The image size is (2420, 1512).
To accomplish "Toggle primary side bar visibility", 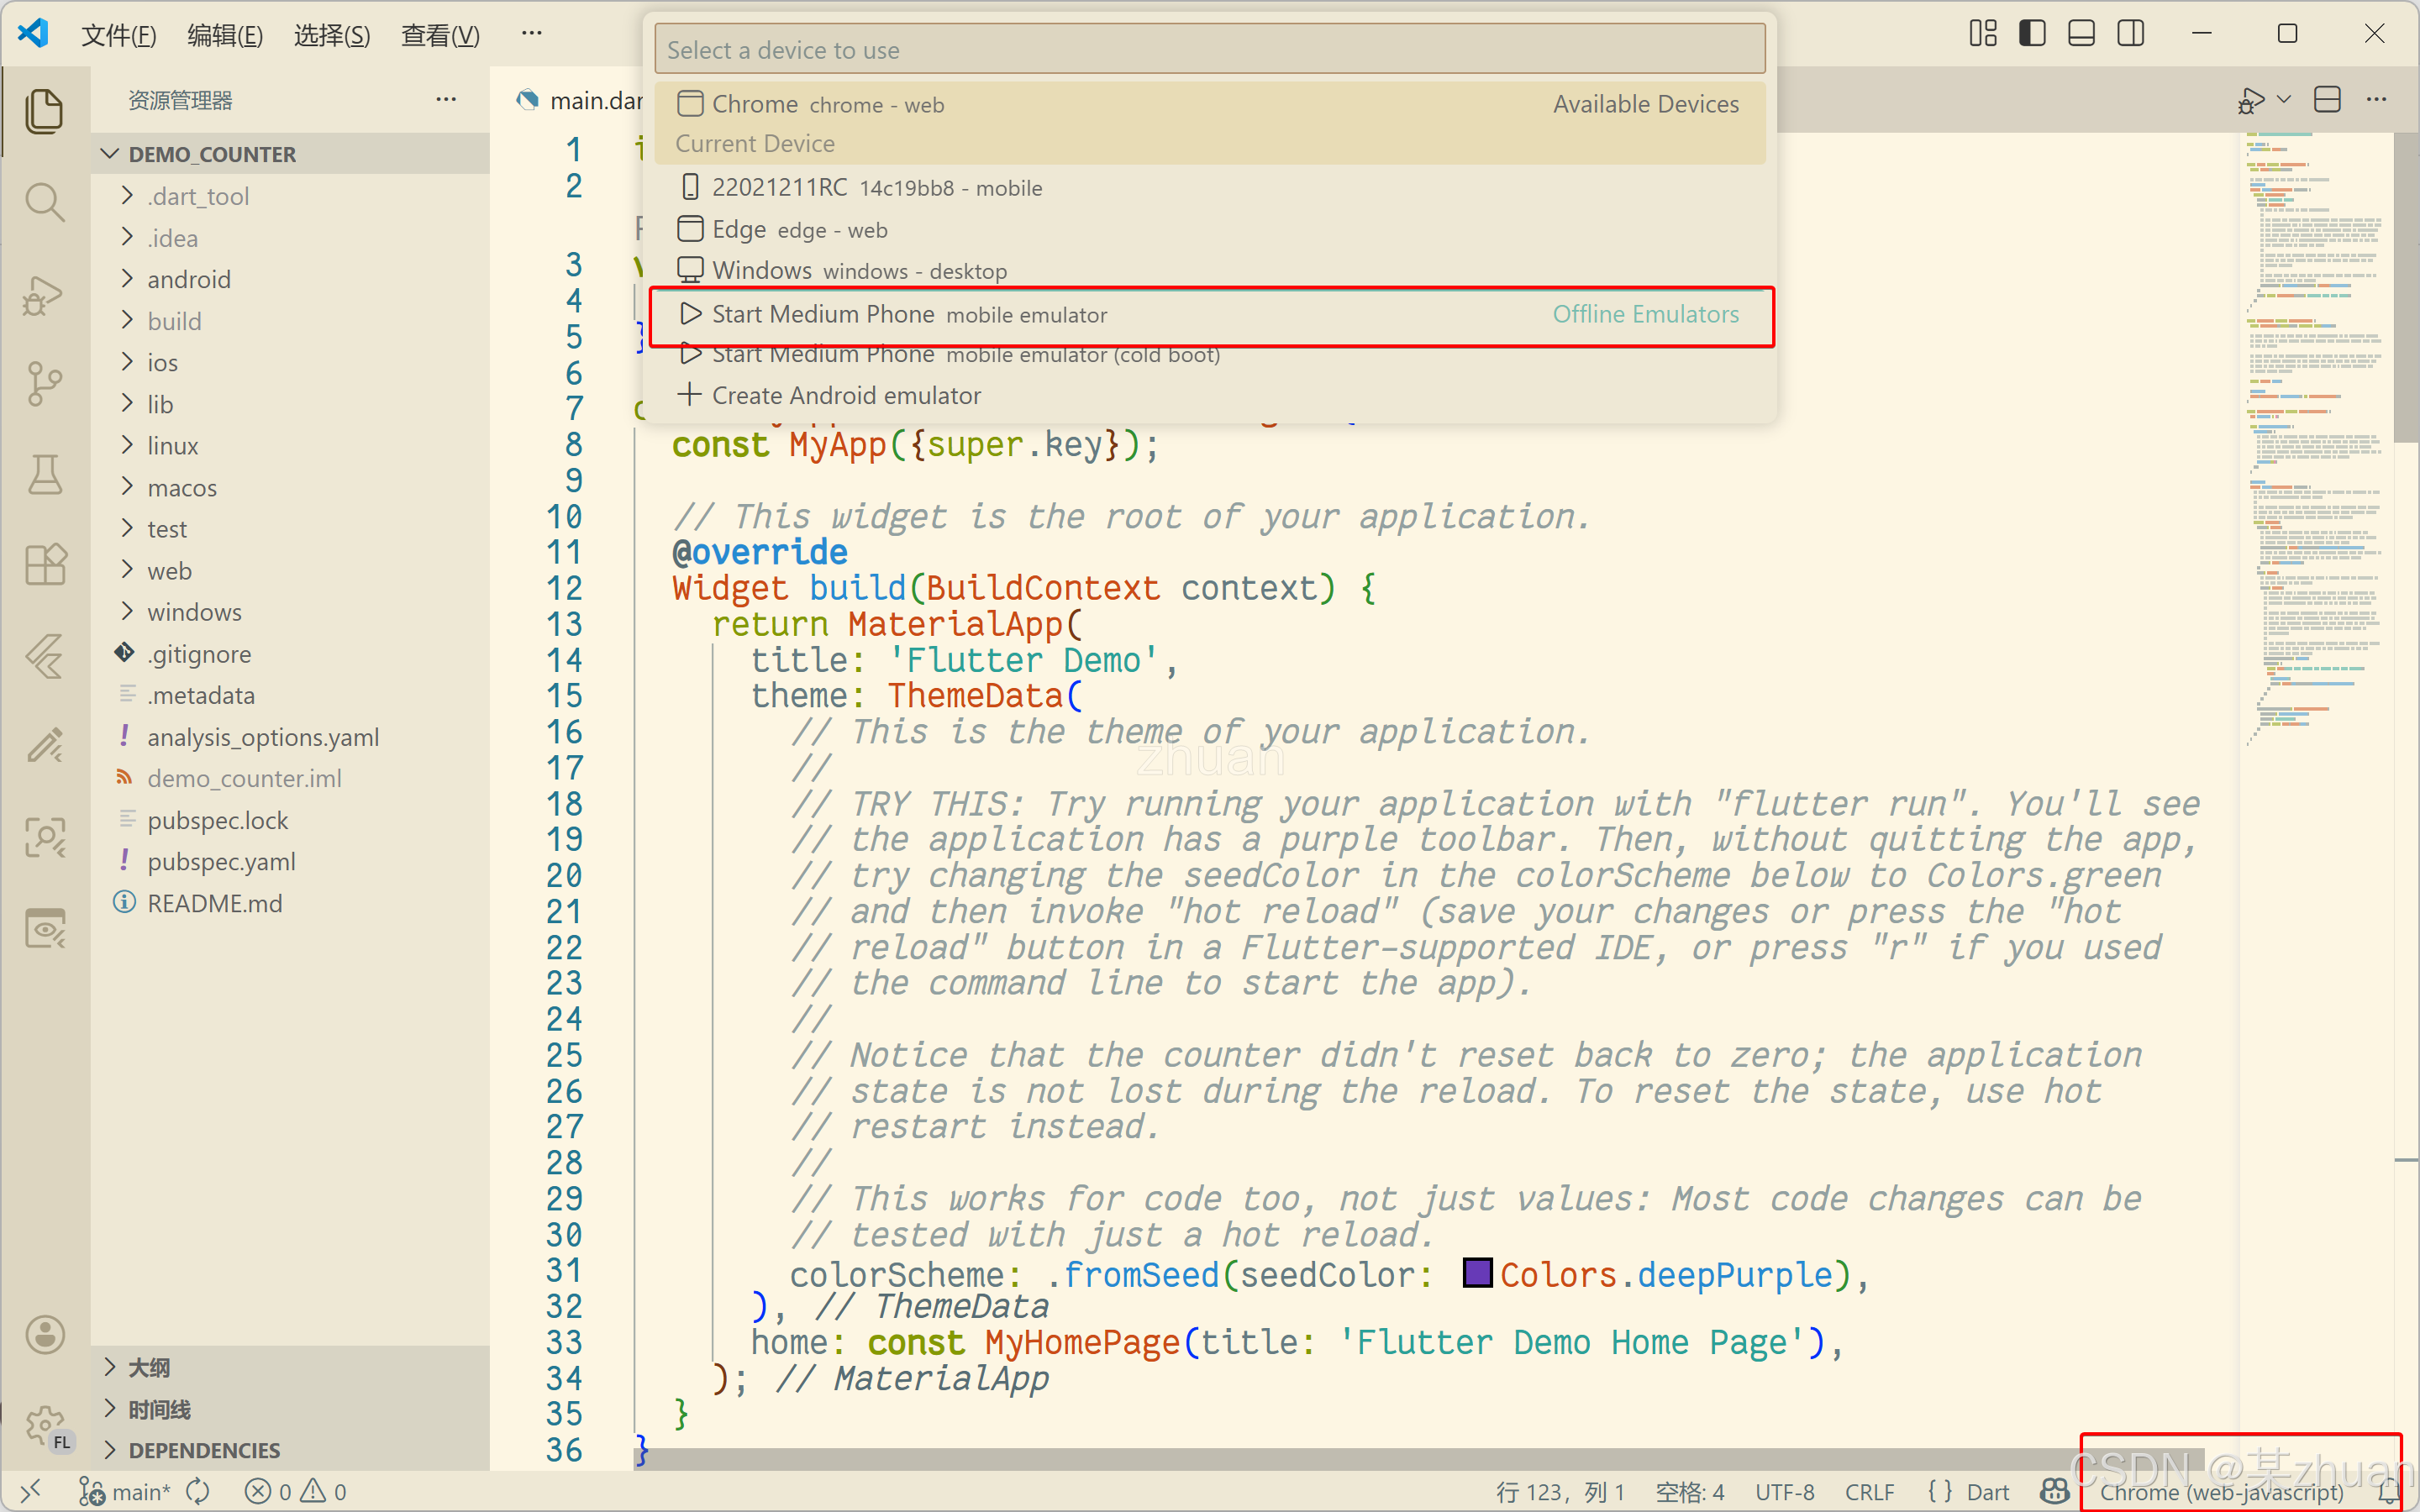I will pos(2032,34).
